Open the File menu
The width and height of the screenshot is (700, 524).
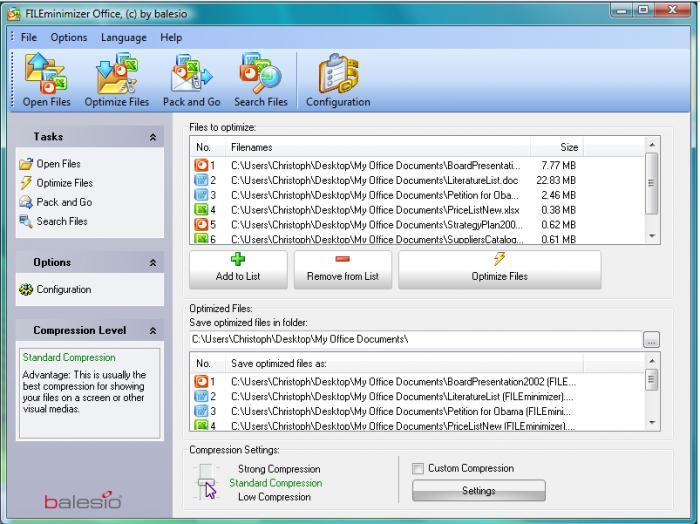pyautogui.click(x=29, y=37)
